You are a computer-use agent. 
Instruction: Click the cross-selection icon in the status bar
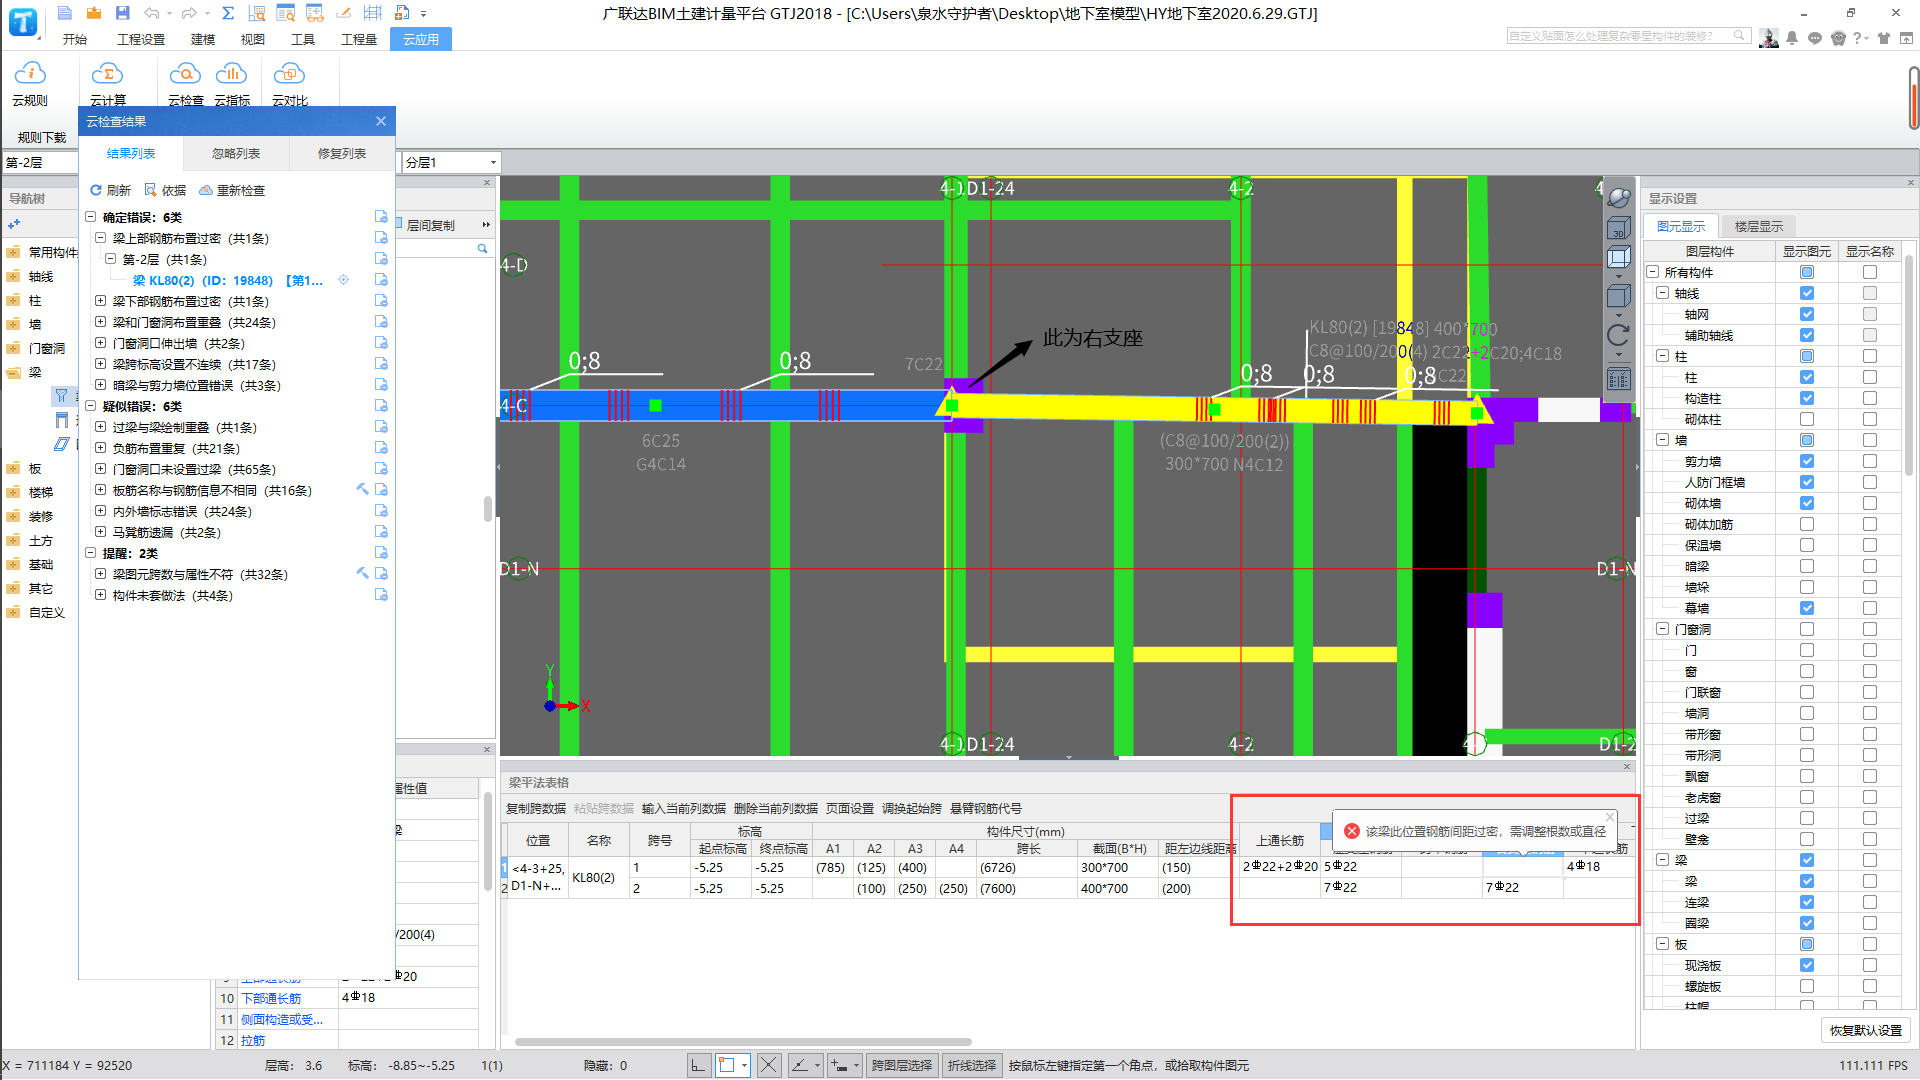pos(768,1065)
